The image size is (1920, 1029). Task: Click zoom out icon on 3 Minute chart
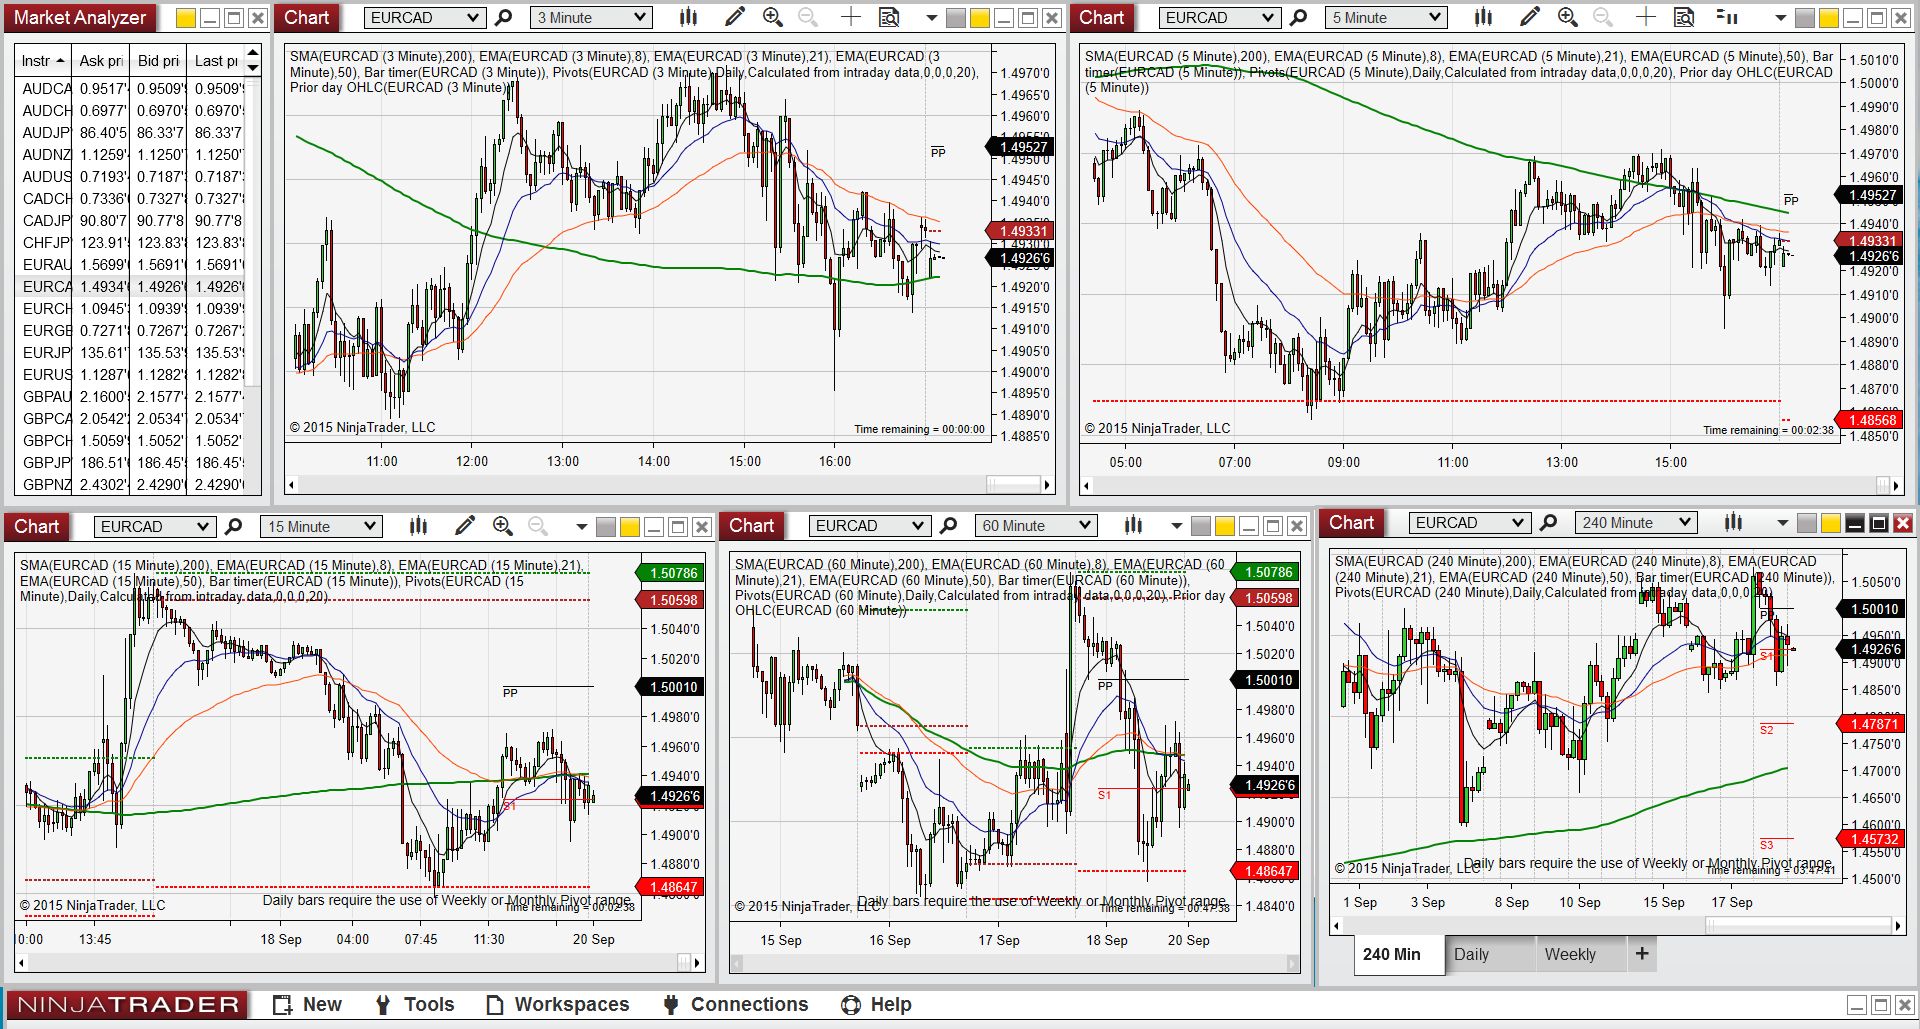tap(808, 17)
